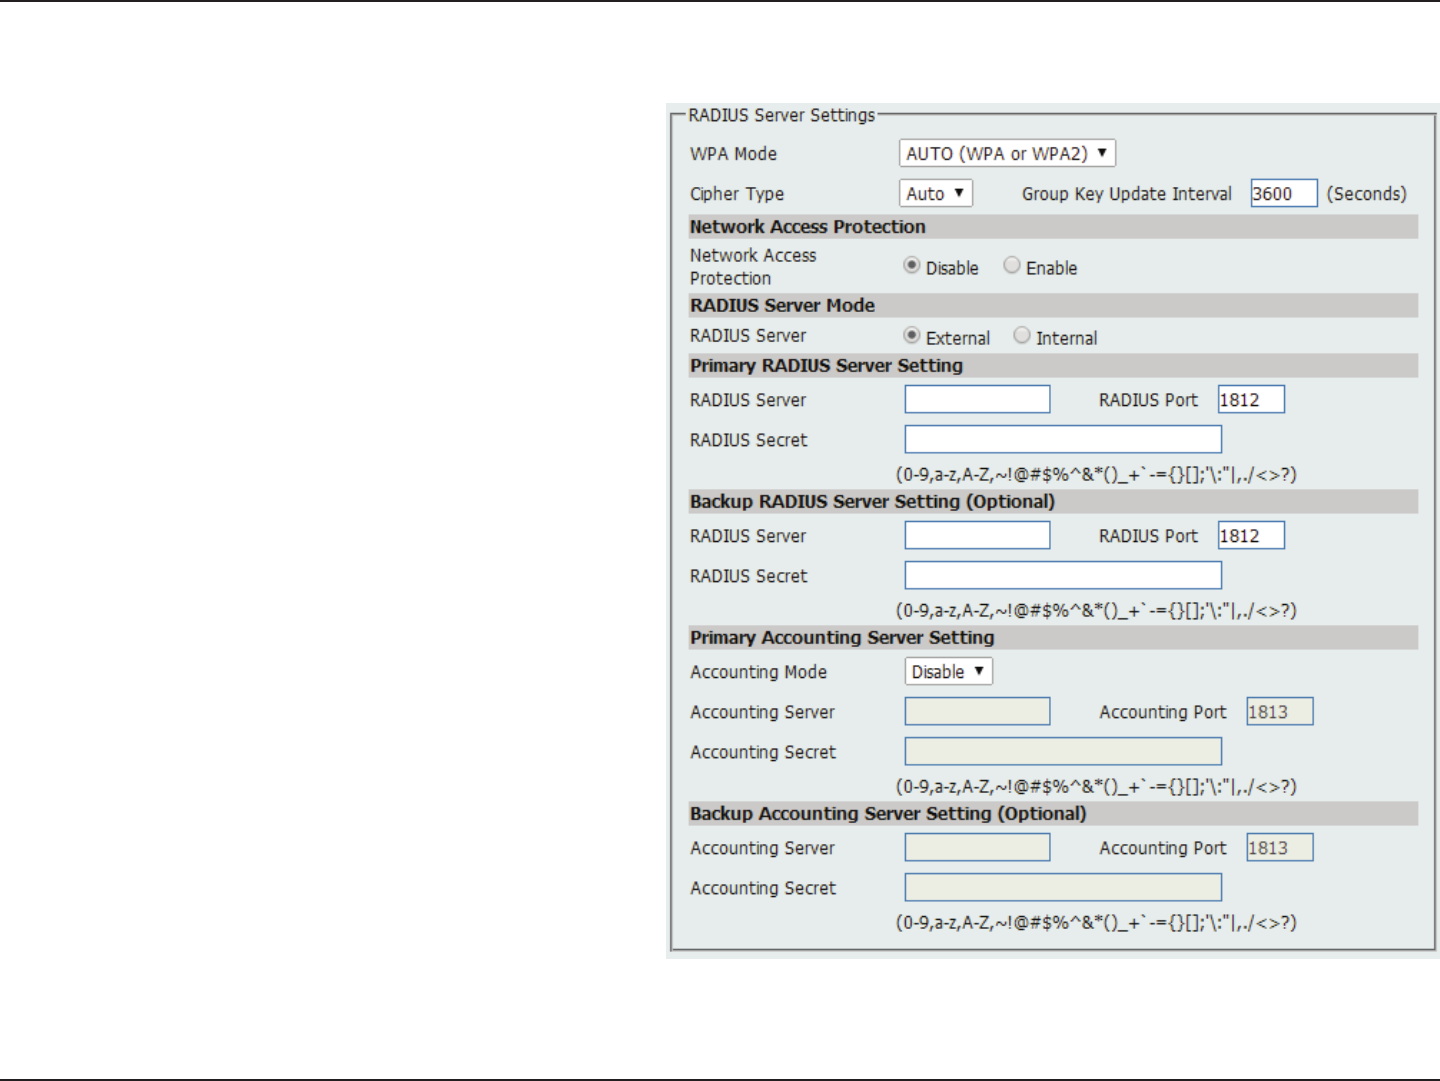Viewport: 1440px width, 1081px height.
Task: Click the 'Backup Accounting Server Setting (Optional)' header
Action: coord(888,813)
